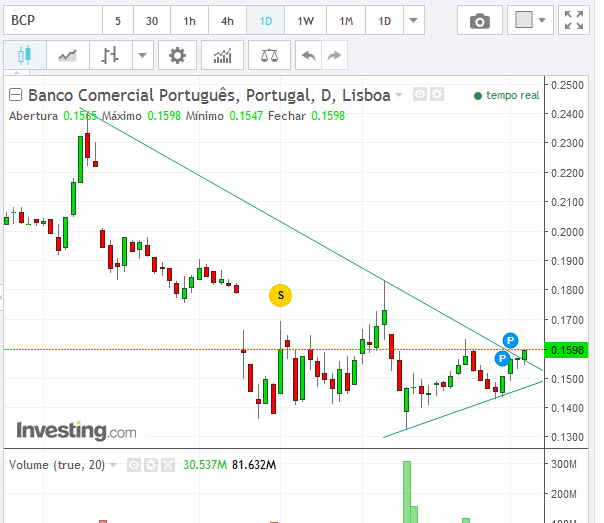
Task: Collapse the toolbar with small up arrow
Action: 16,72
